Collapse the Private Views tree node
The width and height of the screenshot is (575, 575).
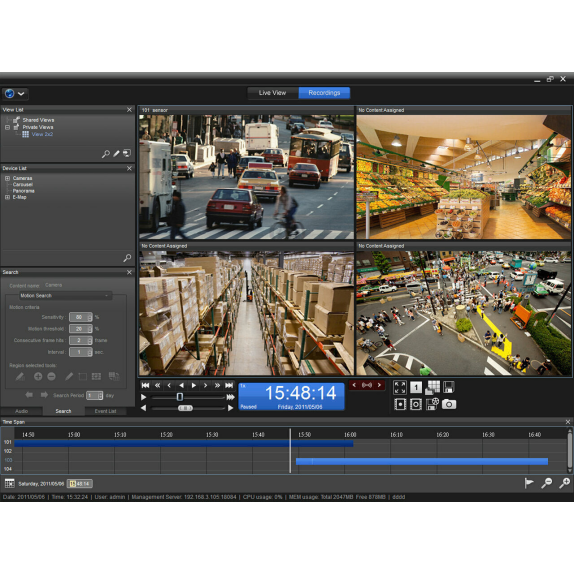(7, 127)
